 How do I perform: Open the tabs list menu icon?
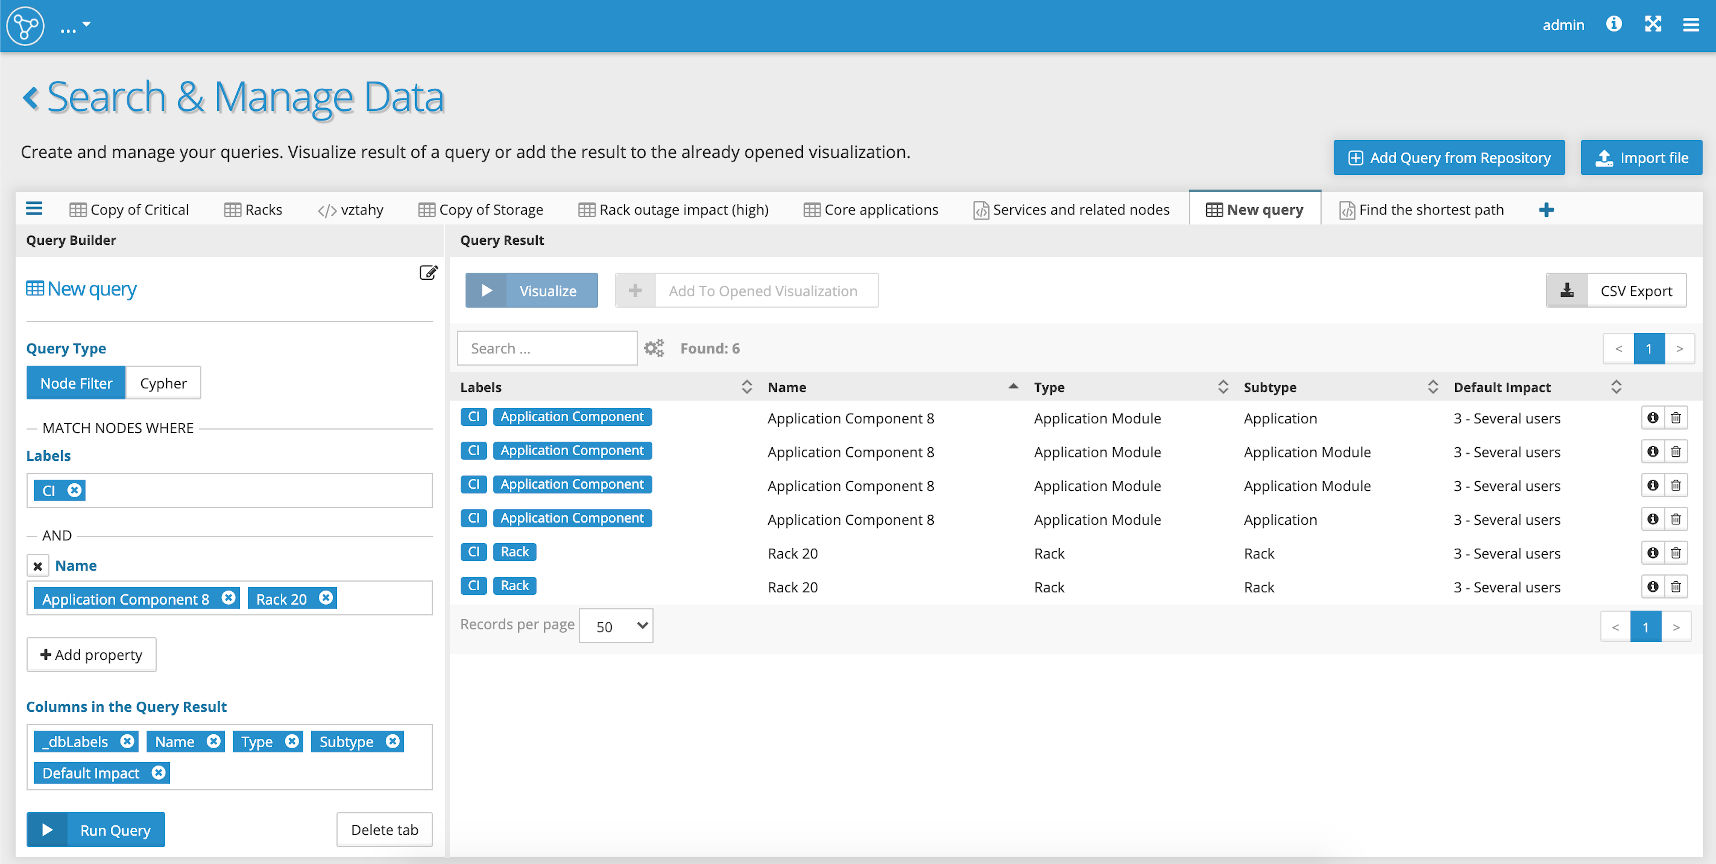tap(34, 209)
